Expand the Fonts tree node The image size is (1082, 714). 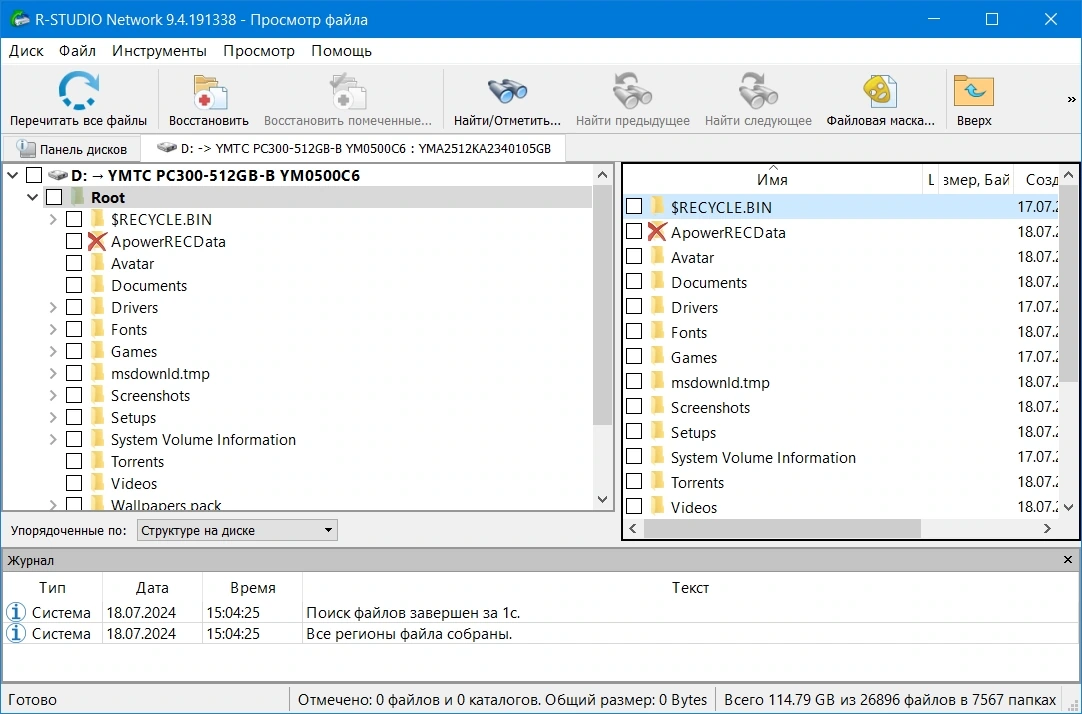click(53, 329)
